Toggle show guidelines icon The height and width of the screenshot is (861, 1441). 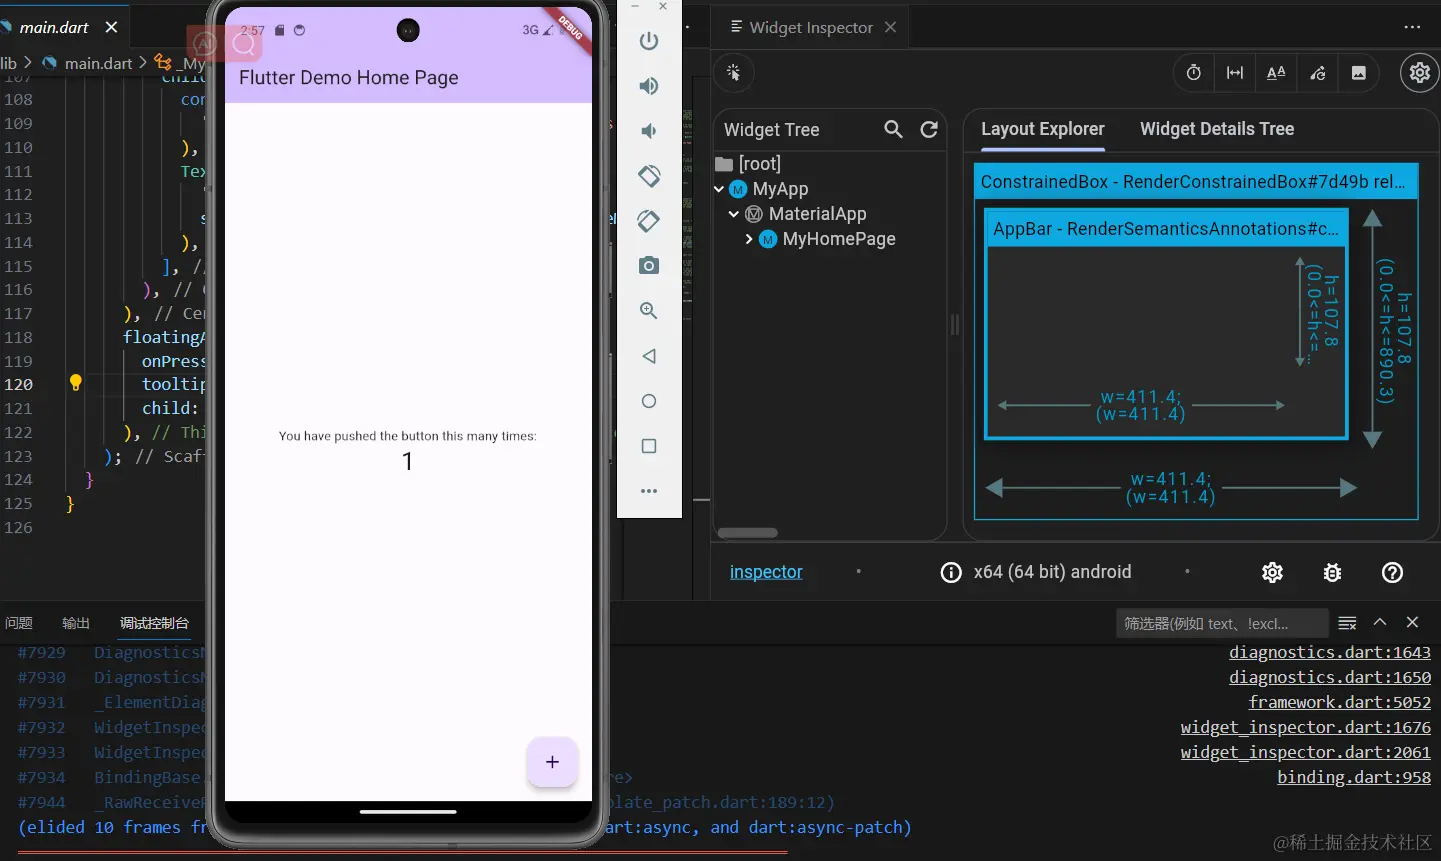coord(1235,72)
